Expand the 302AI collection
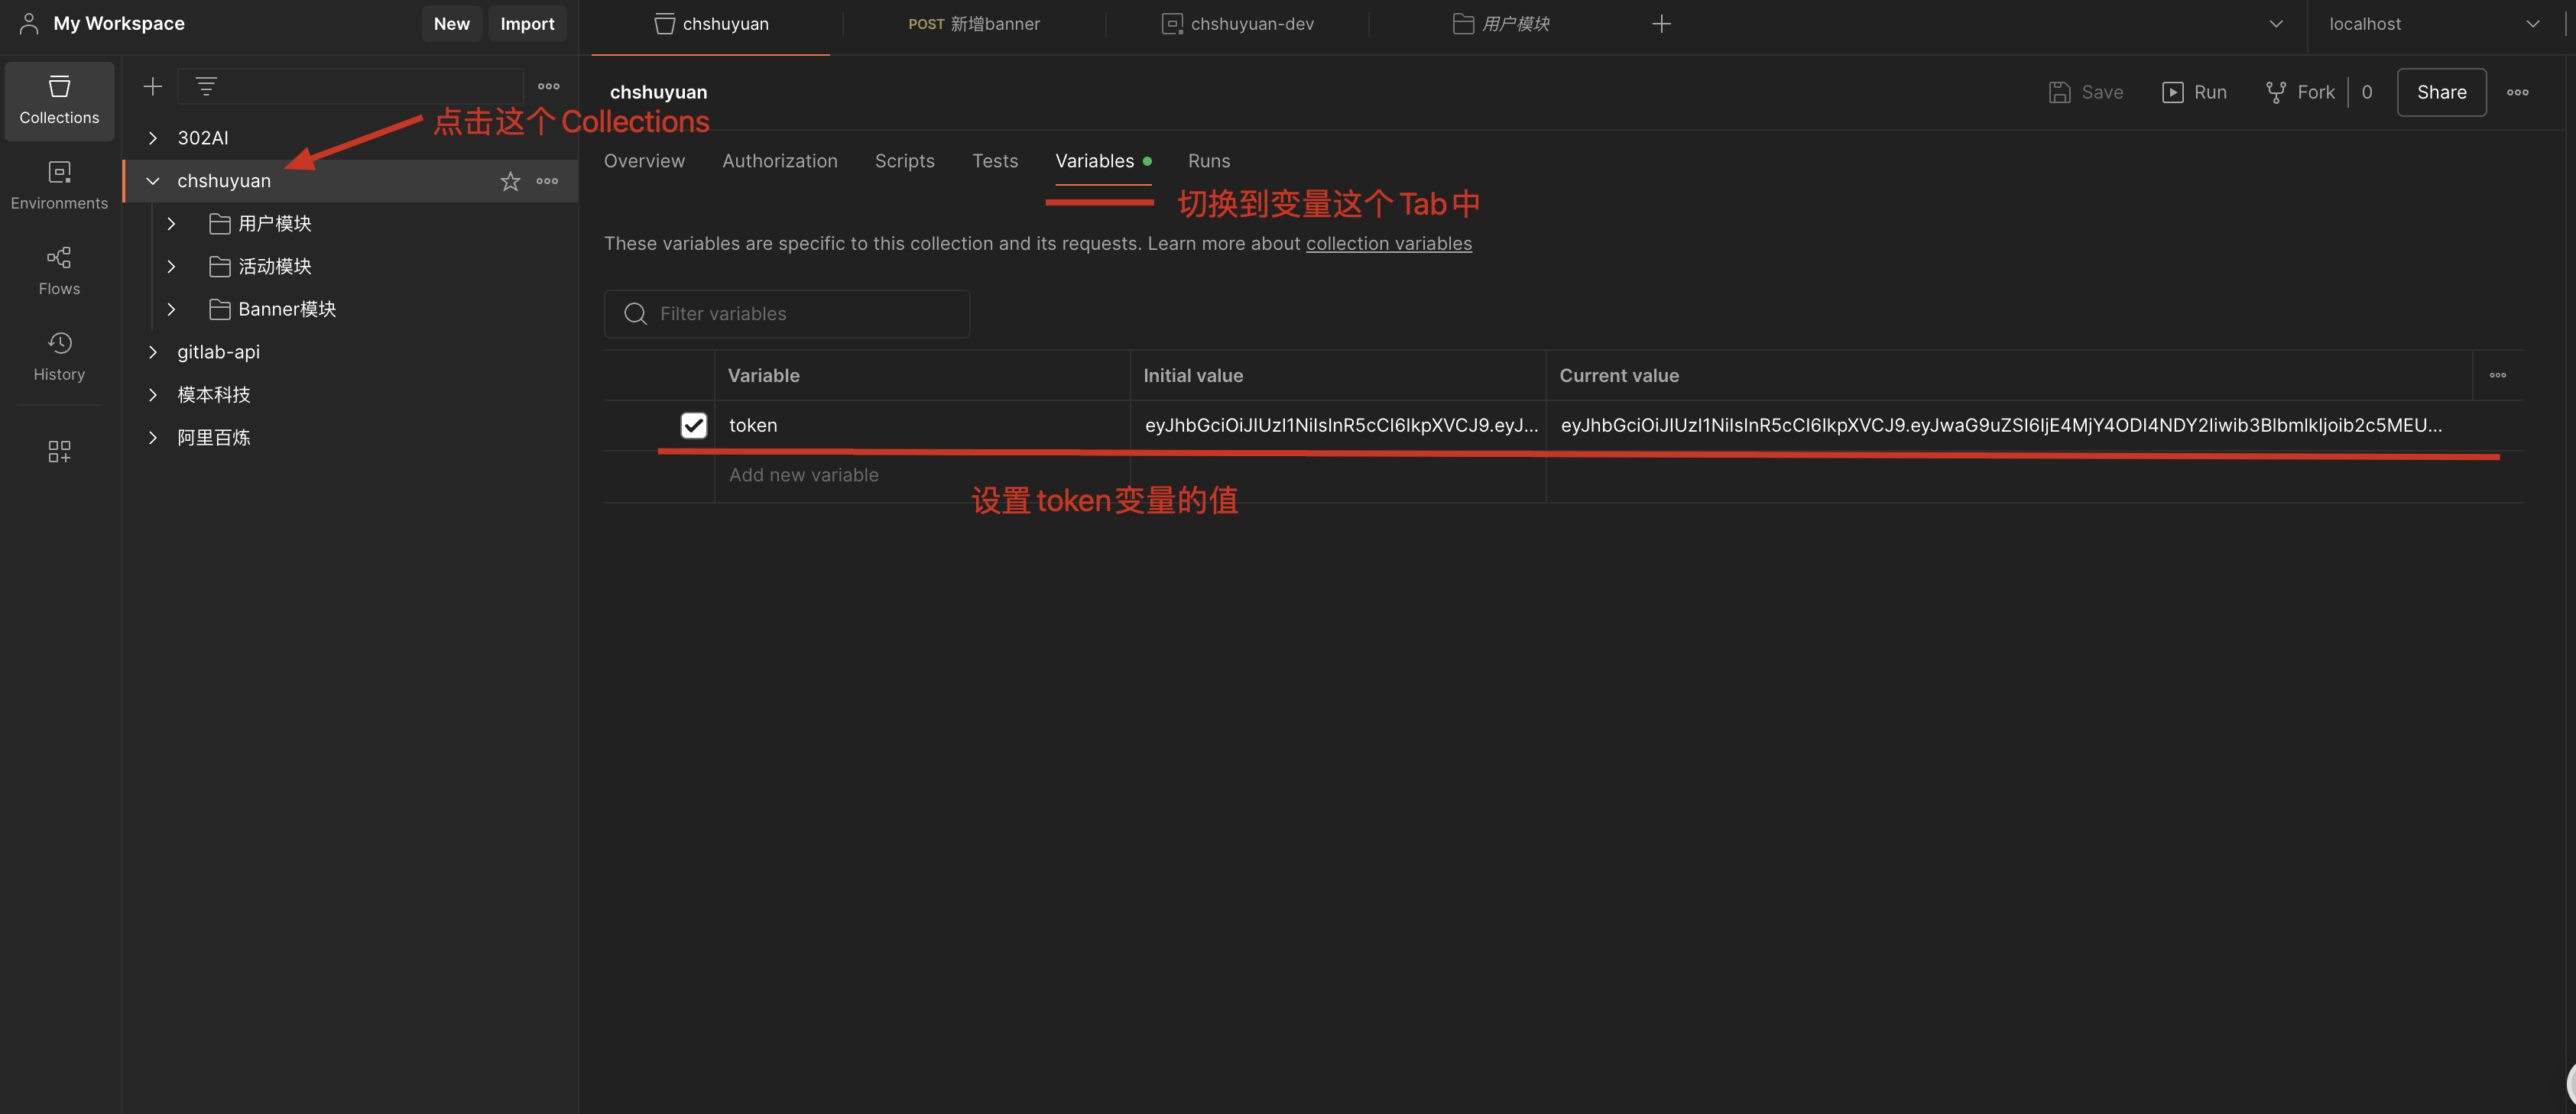 pyautogui.click(x=153, y=138)
